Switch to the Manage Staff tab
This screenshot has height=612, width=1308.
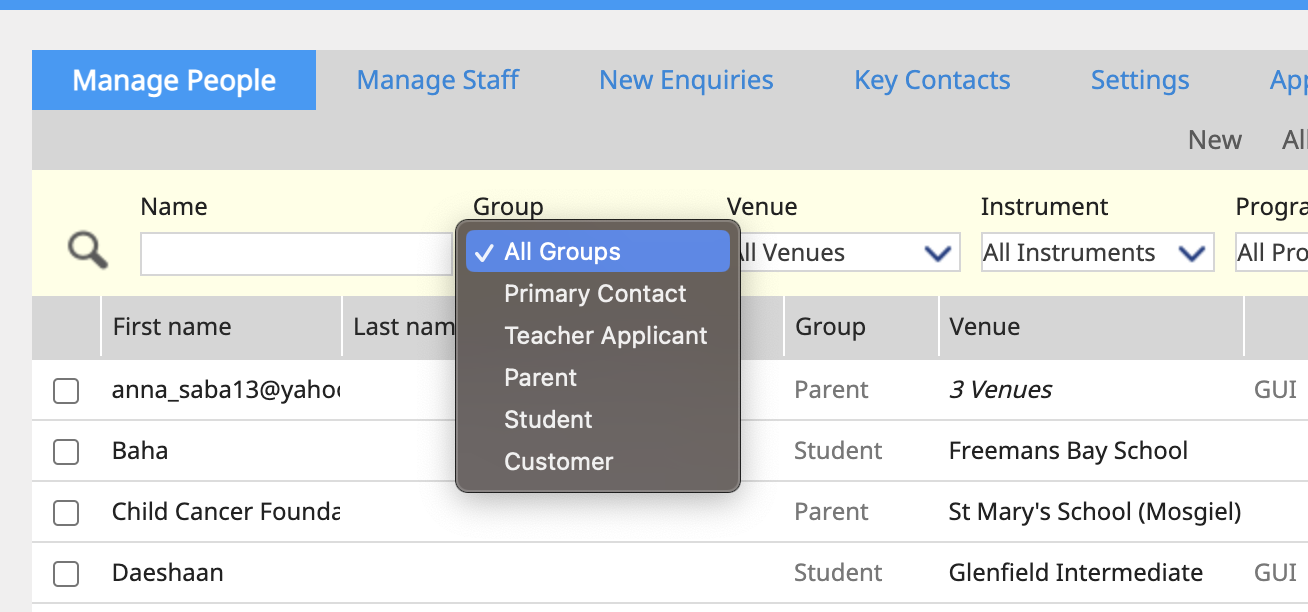(437, 80)
